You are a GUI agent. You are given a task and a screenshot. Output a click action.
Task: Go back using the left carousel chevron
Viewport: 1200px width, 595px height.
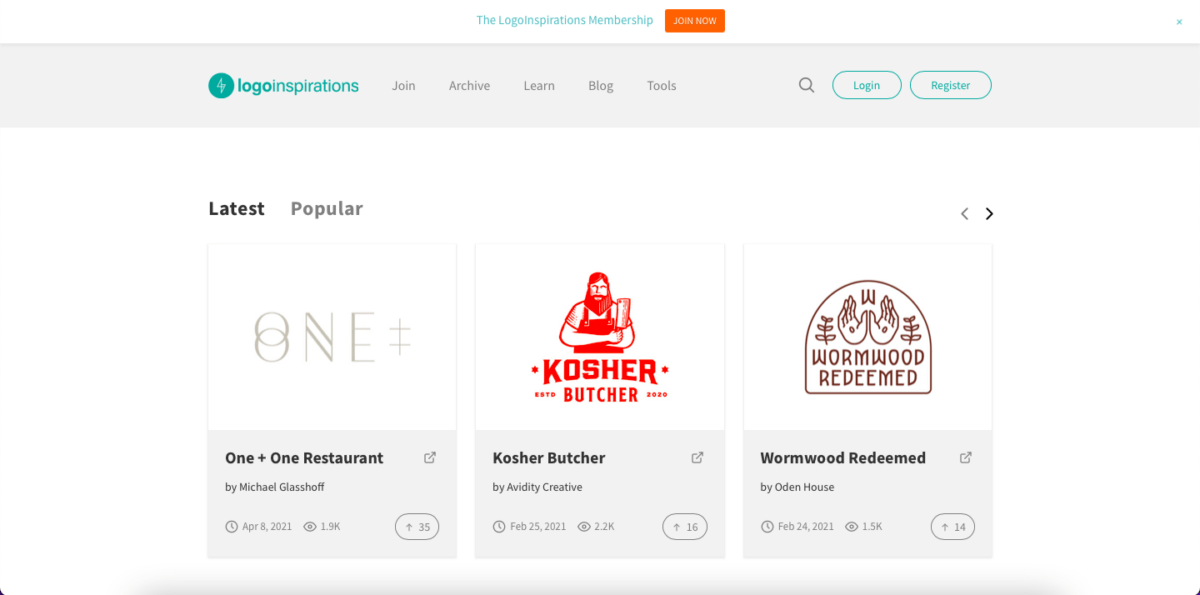[964, 213]
